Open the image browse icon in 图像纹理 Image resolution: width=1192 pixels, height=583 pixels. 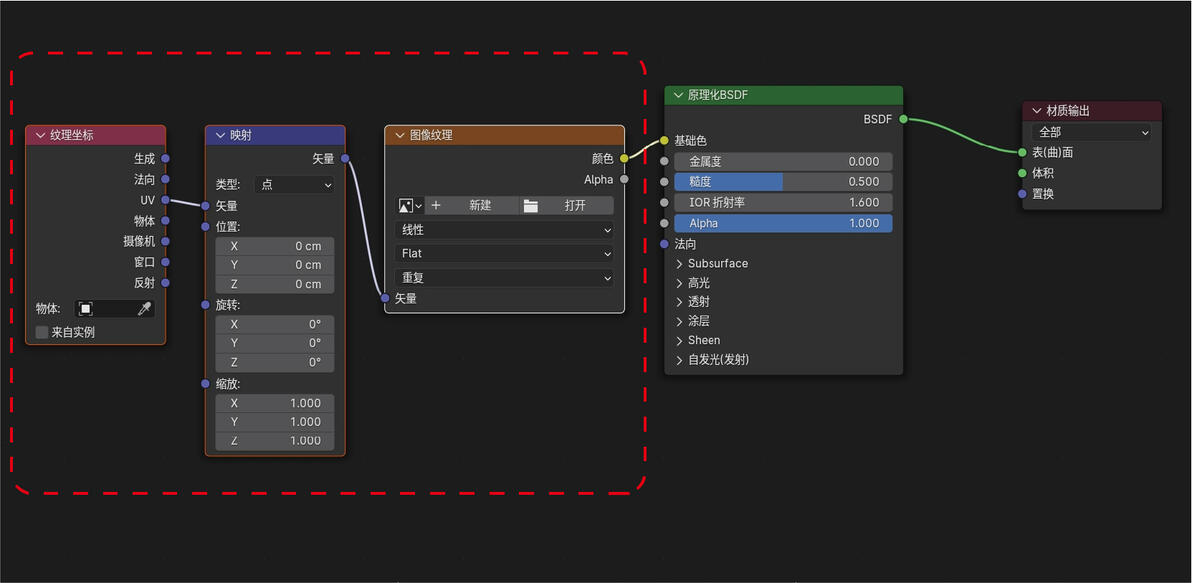tap(410, 205)
